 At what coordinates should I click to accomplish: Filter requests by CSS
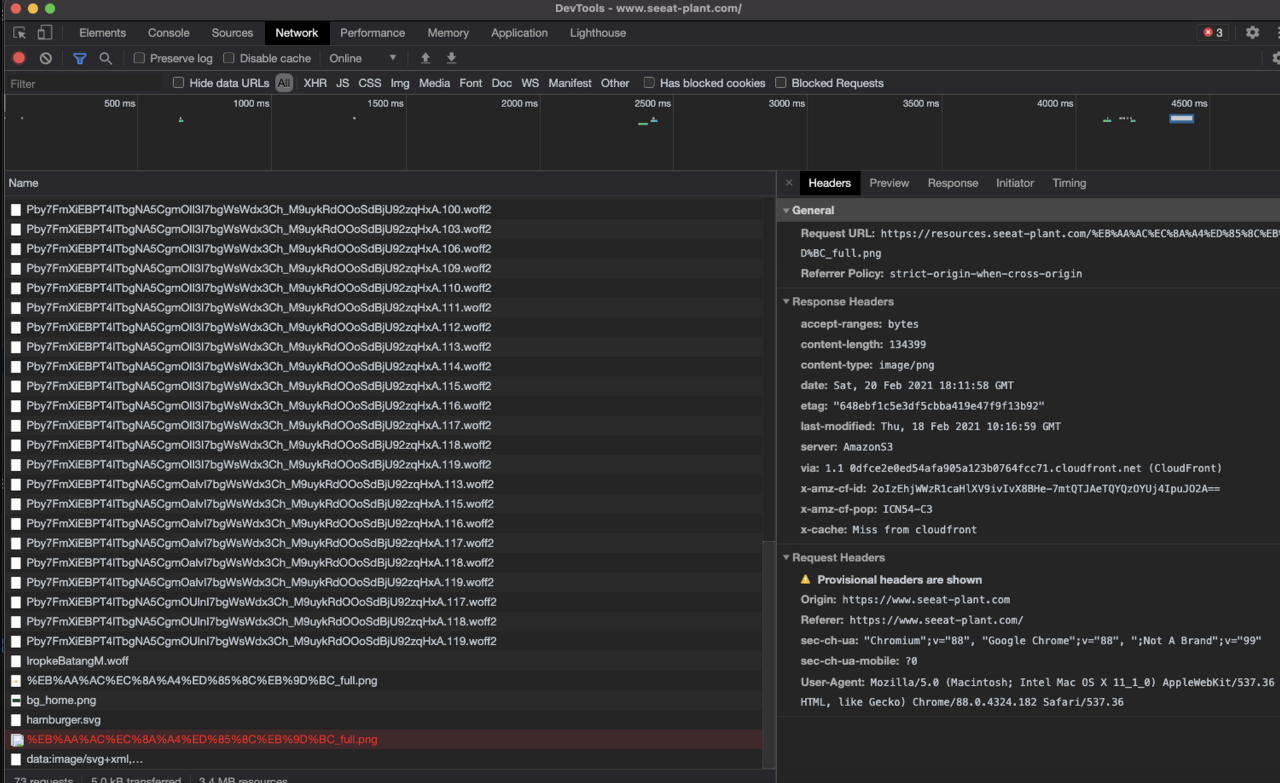coord(370,83)
